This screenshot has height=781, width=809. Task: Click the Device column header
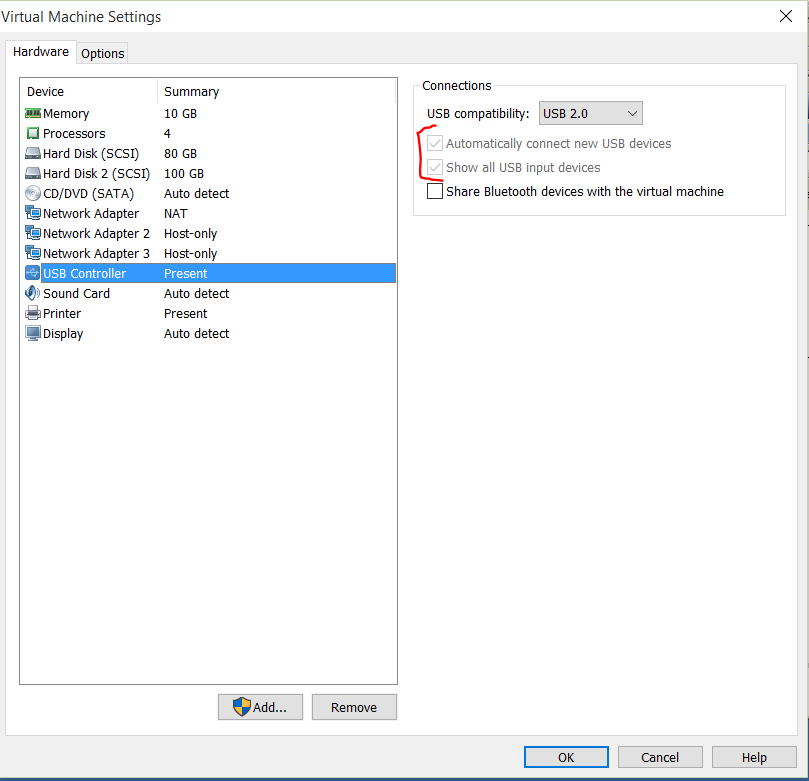[x=45, y=92]
